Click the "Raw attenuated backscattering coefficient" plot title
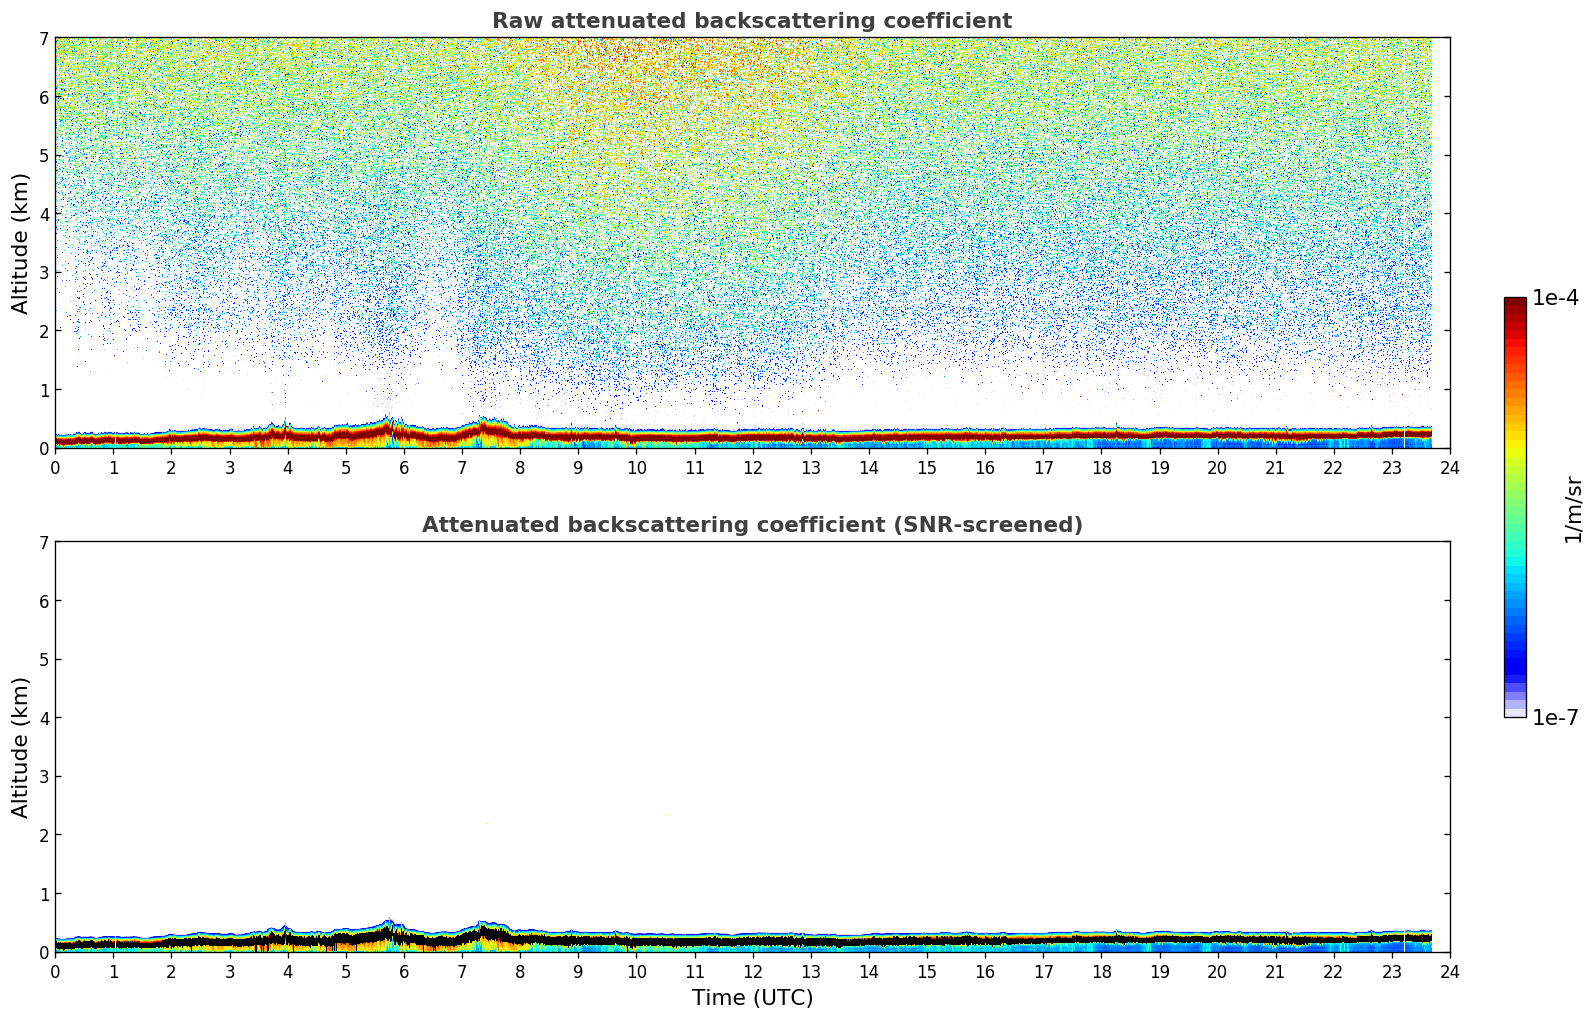 click(751, 21)
